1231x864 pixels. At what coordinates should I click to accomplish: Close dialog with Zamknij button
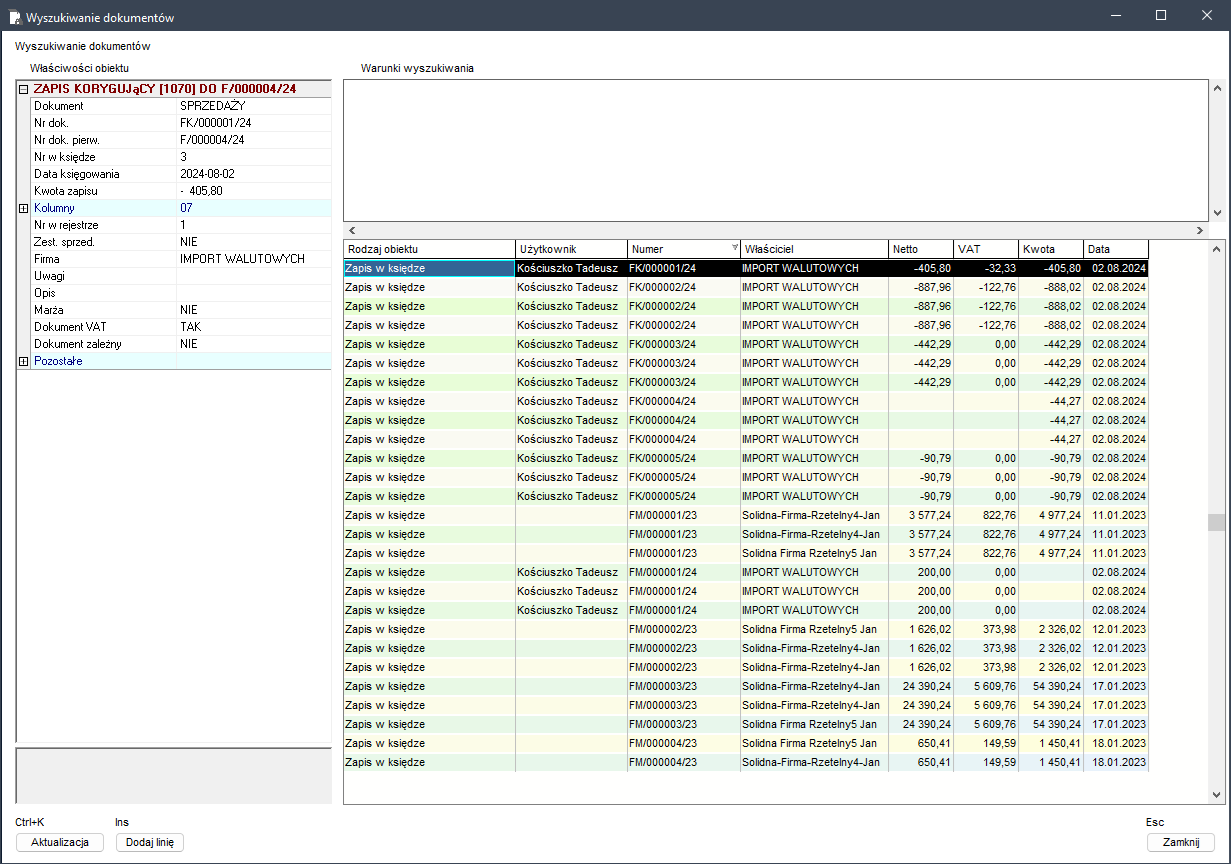[1181, 842]
